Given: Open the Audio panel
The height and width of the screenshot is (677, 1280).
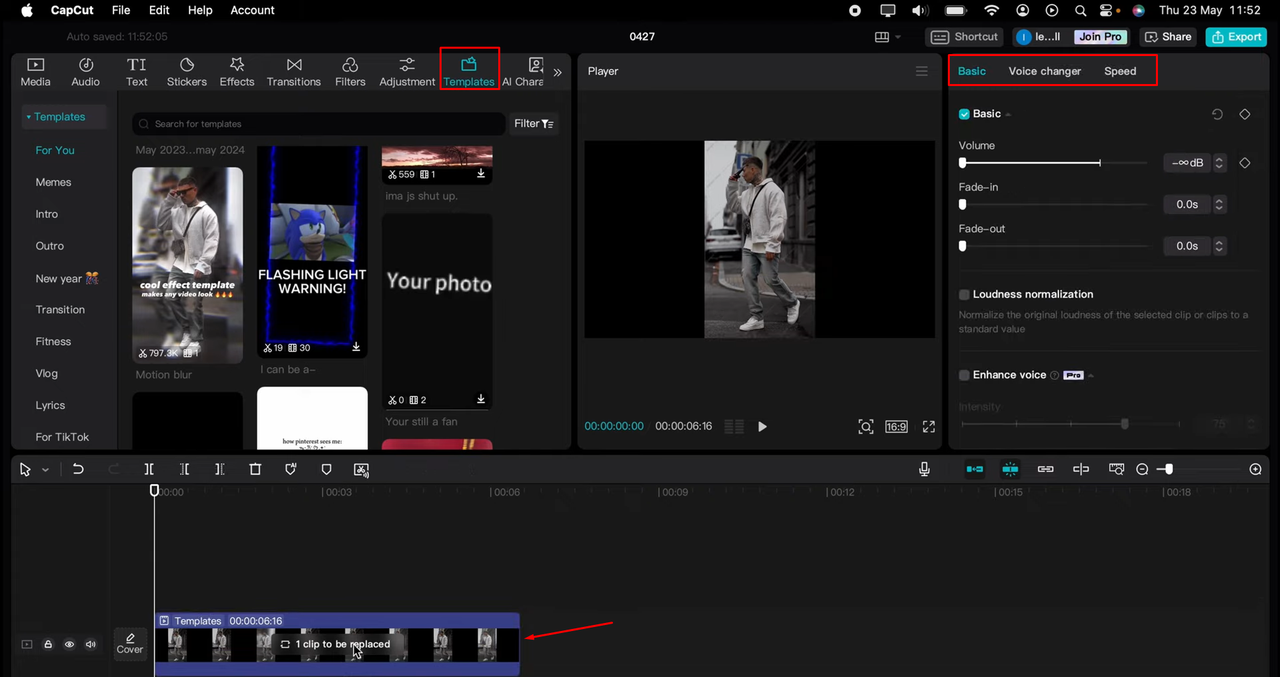Looking at the screenshot, I should (x=86, y=72).
